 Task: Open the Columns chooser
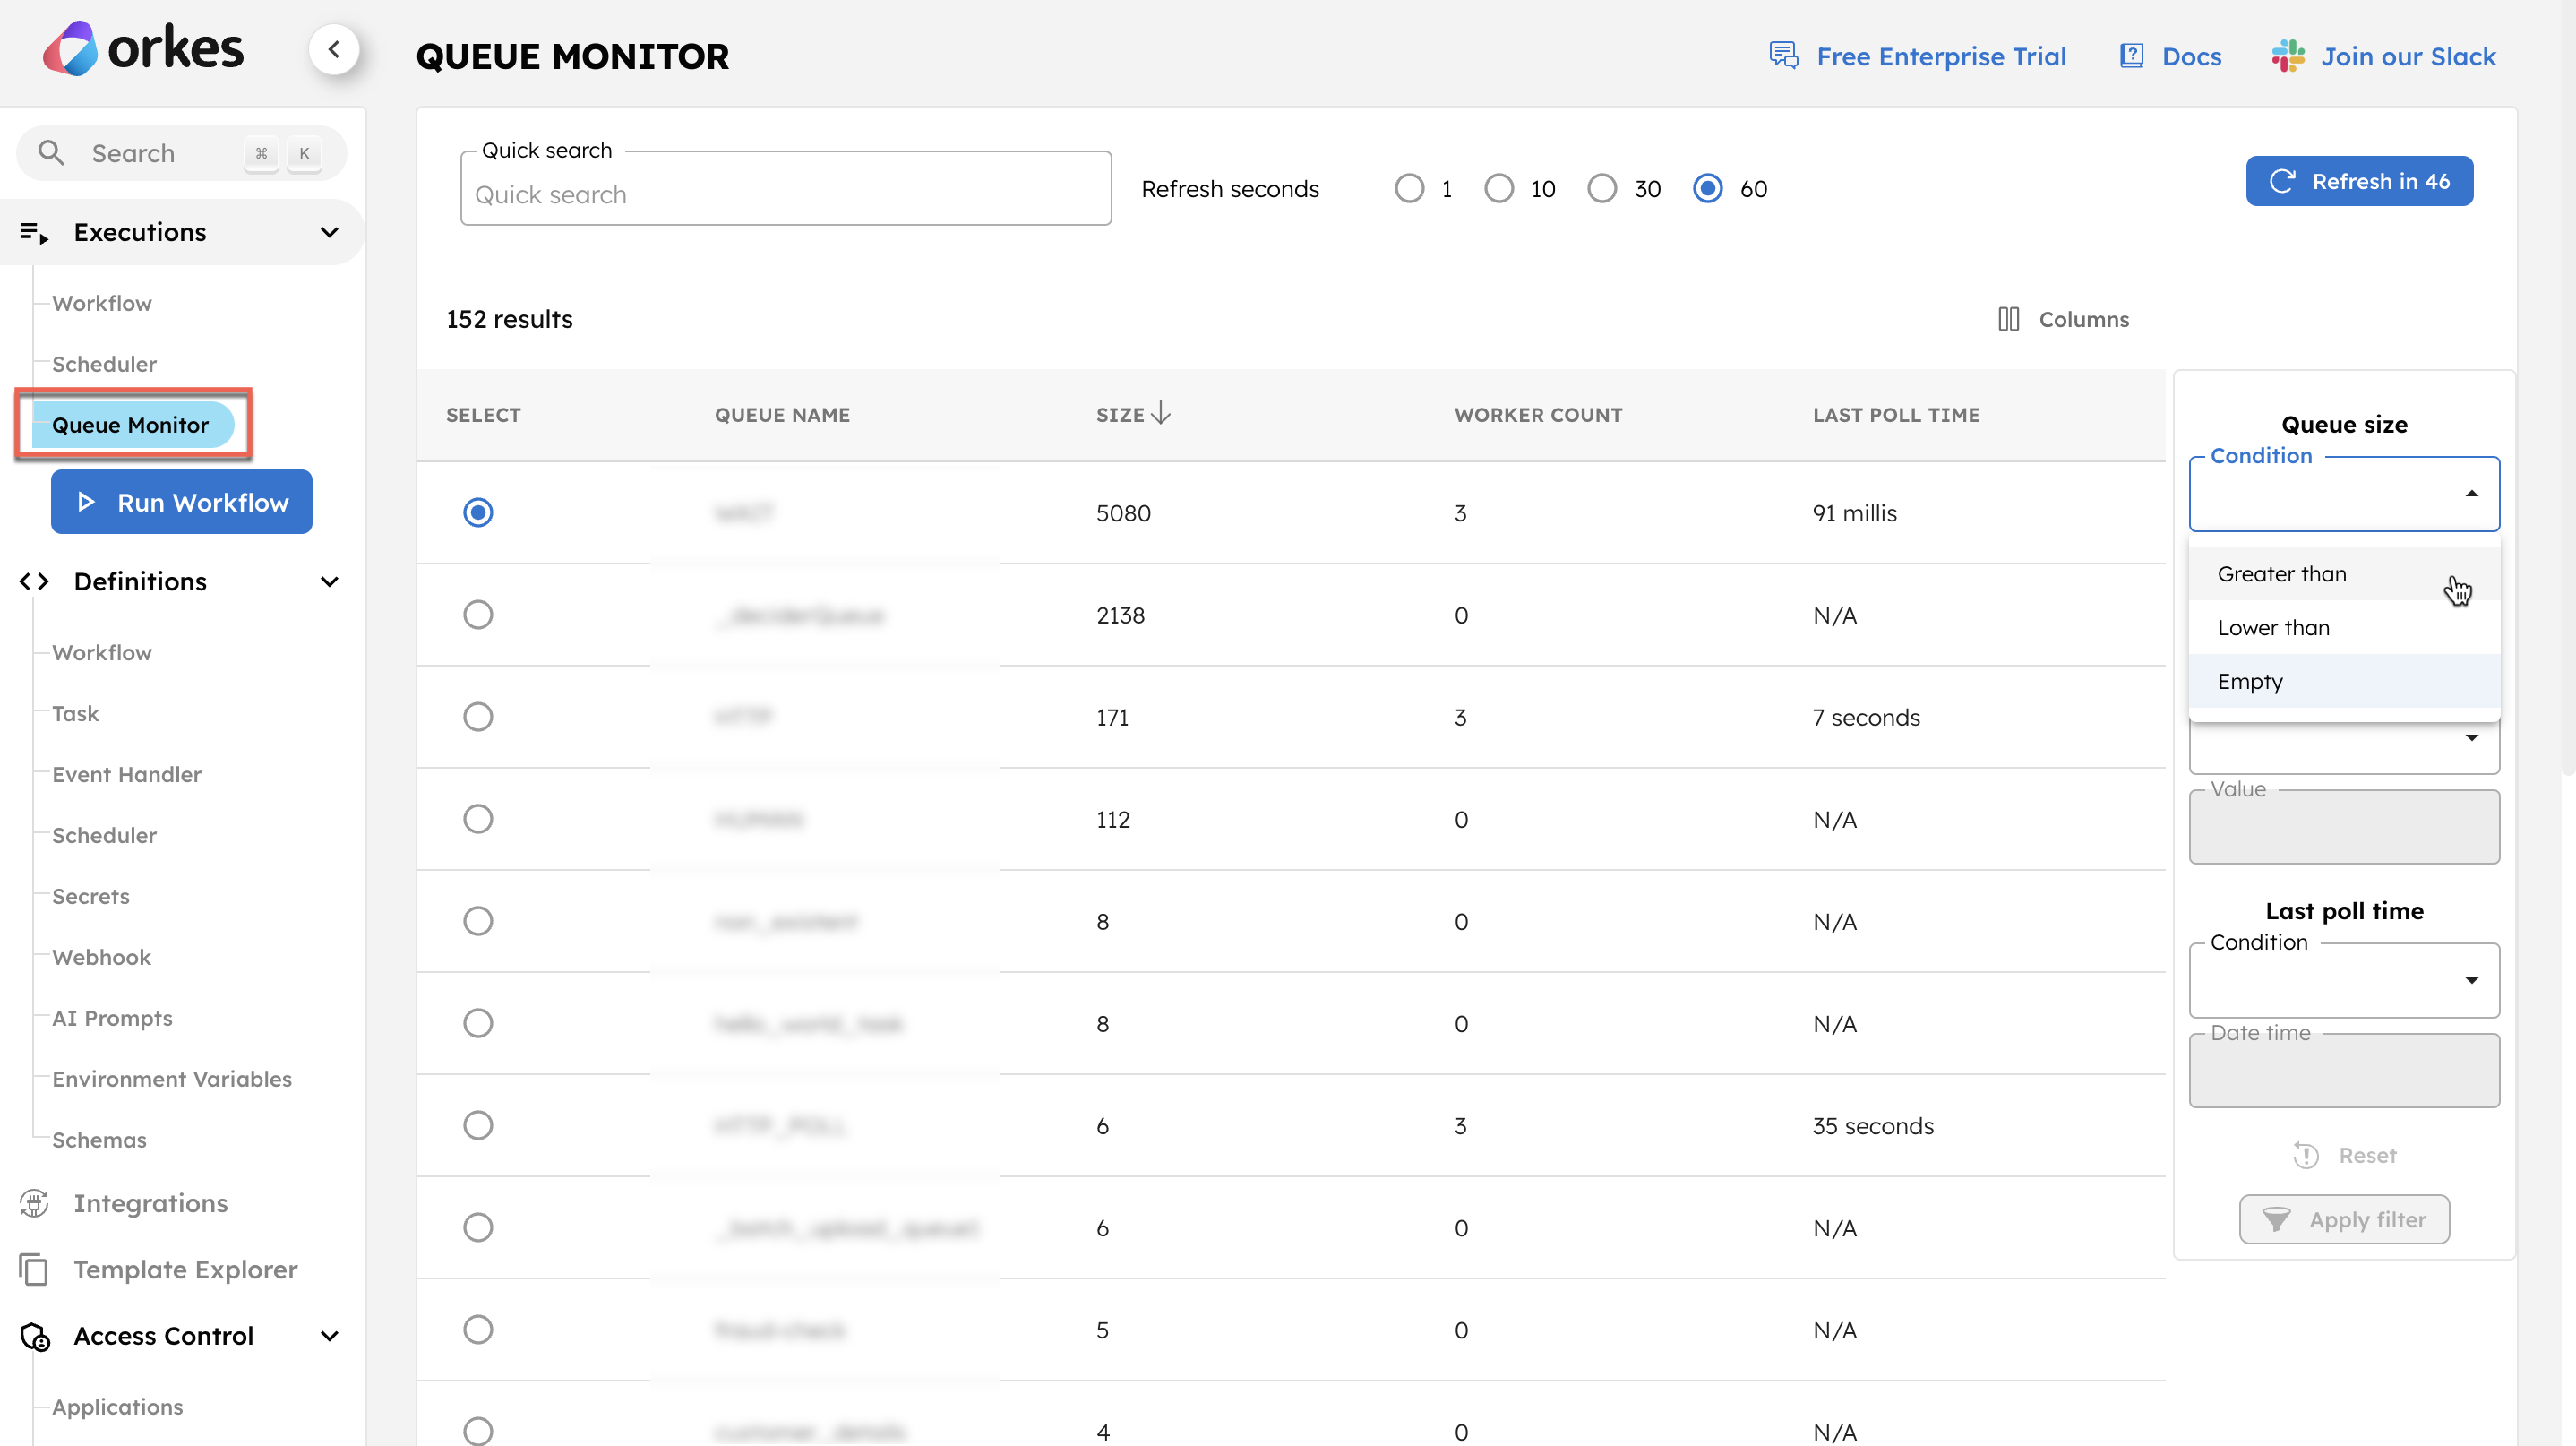[x=2062, y=319]
